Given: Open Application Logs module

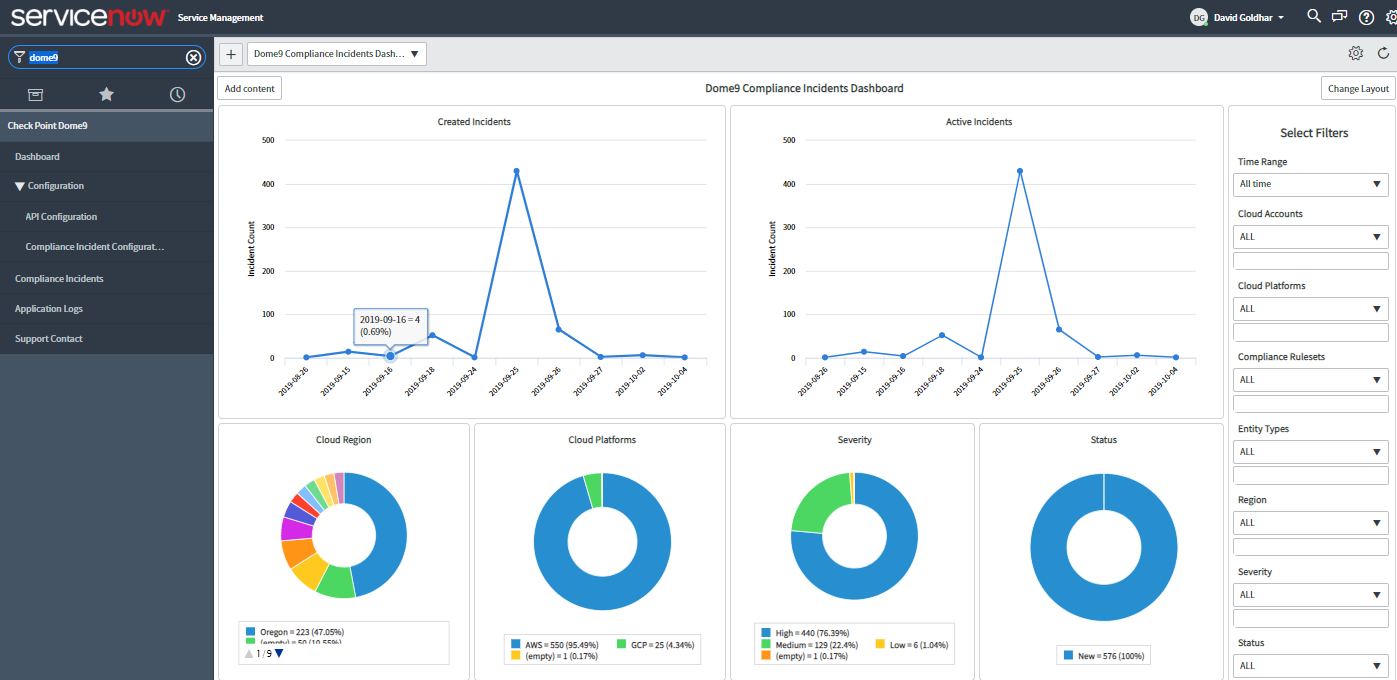Looking at the screenshot, I should tap(107, 309).
